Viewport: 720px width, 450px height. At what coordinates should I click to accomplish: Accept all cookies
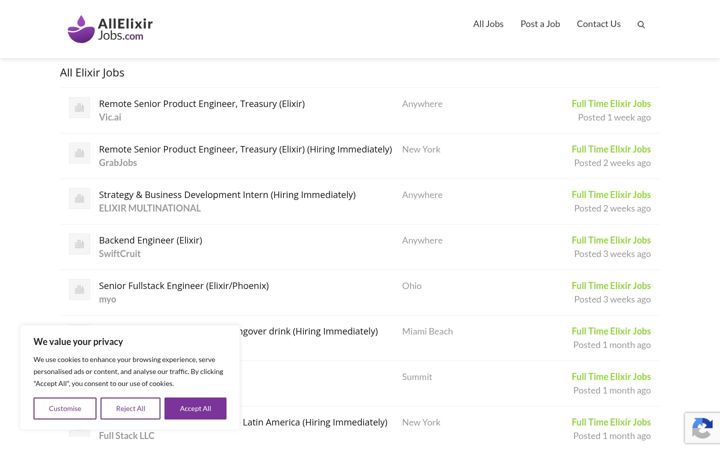[195, 408]
